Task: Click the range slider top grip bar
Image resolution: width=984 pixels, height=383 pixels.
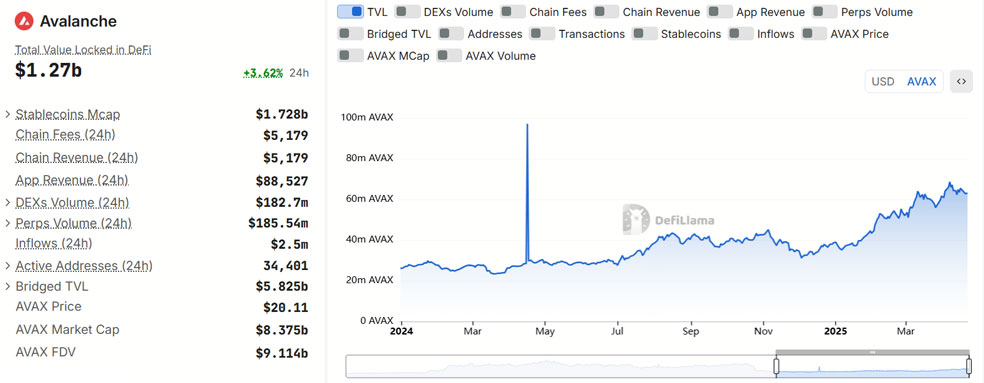Action: coord(873,352)
